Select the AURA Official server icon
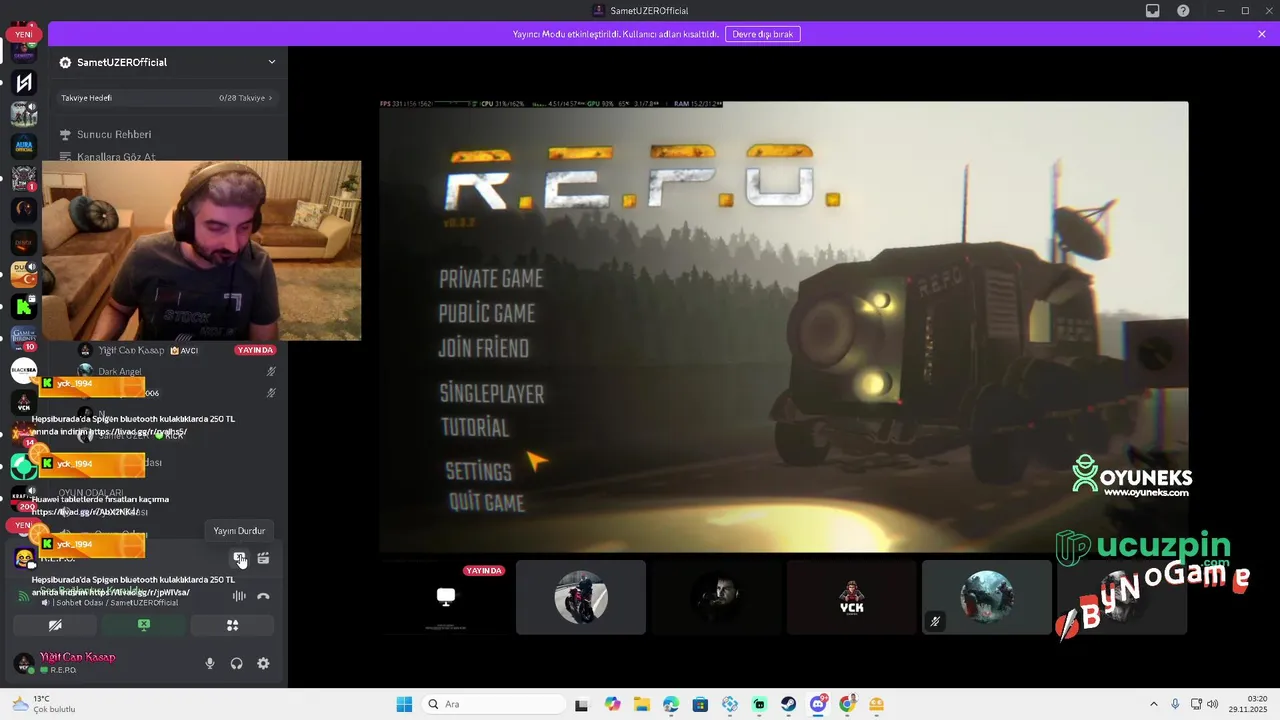The height and width of the screenshot is (720, 1280). point(24,146)
